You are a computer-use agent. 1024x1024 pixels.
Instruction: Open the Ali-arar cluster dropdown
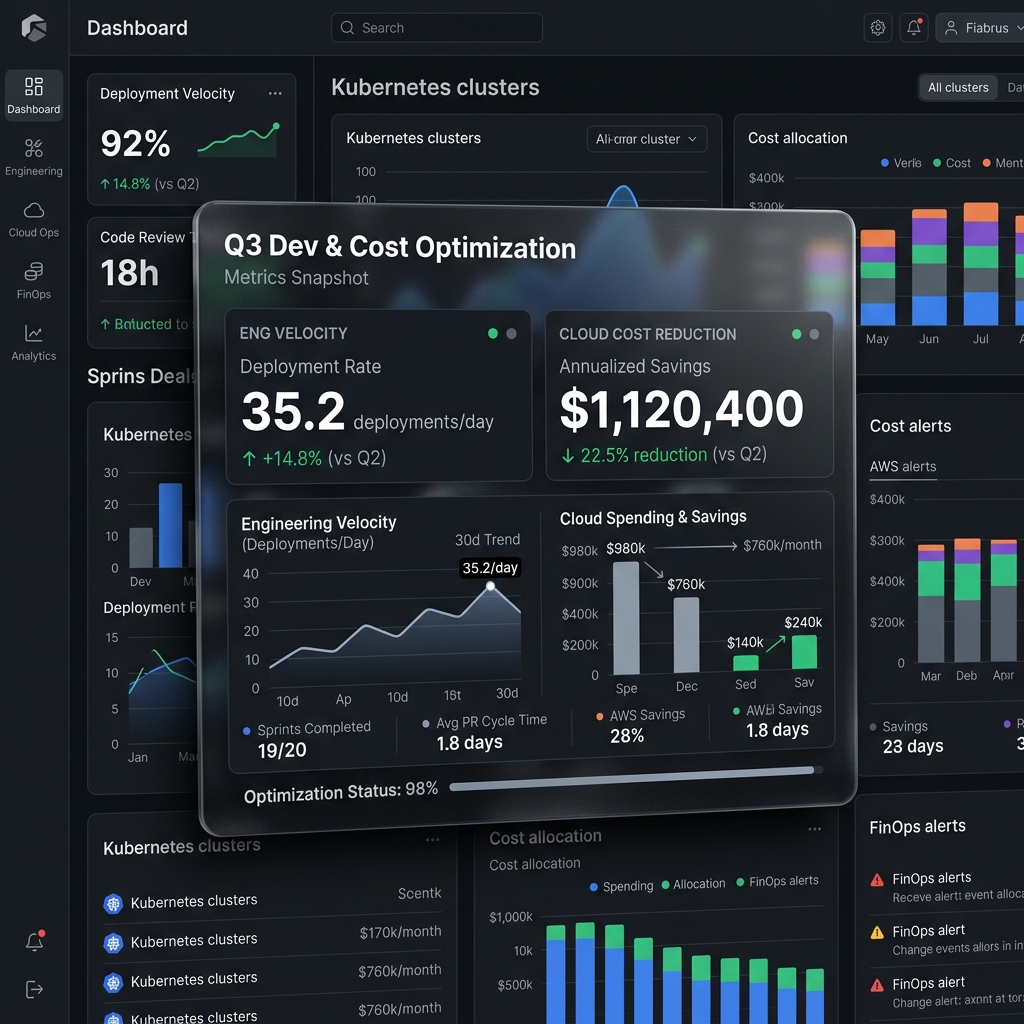[647, 139]
